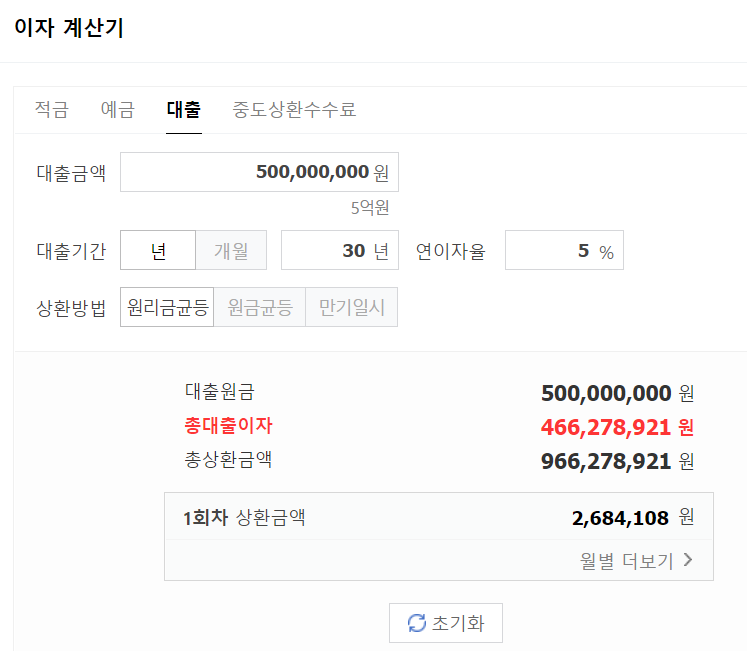Image resolution: width=747 pixels, height=651 pixels.
Task: Click the 966,278,921 total repayment value
Action: (605, 462)
